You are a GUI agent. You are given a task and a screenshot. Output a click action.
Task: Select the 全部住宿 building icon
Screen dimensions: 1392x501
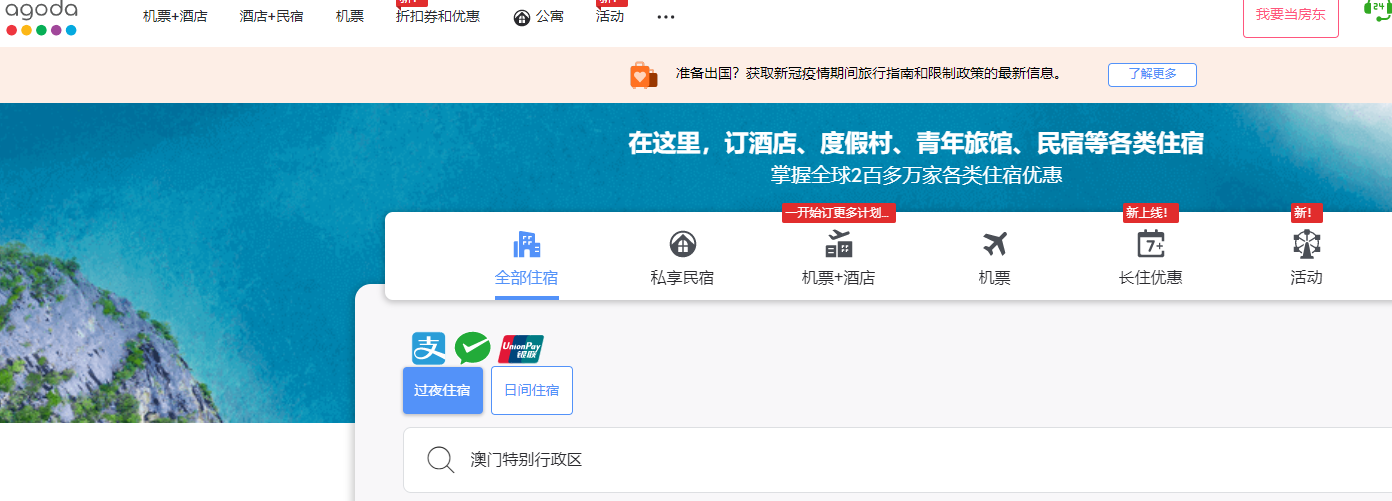tap(526, 244)
